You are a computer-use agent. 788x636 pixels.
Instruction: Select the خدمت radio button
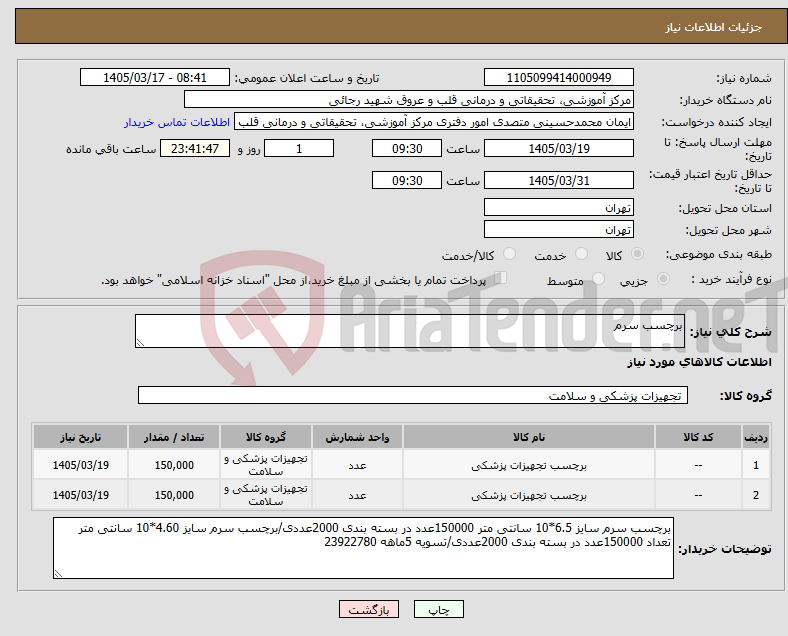point(581,254)
